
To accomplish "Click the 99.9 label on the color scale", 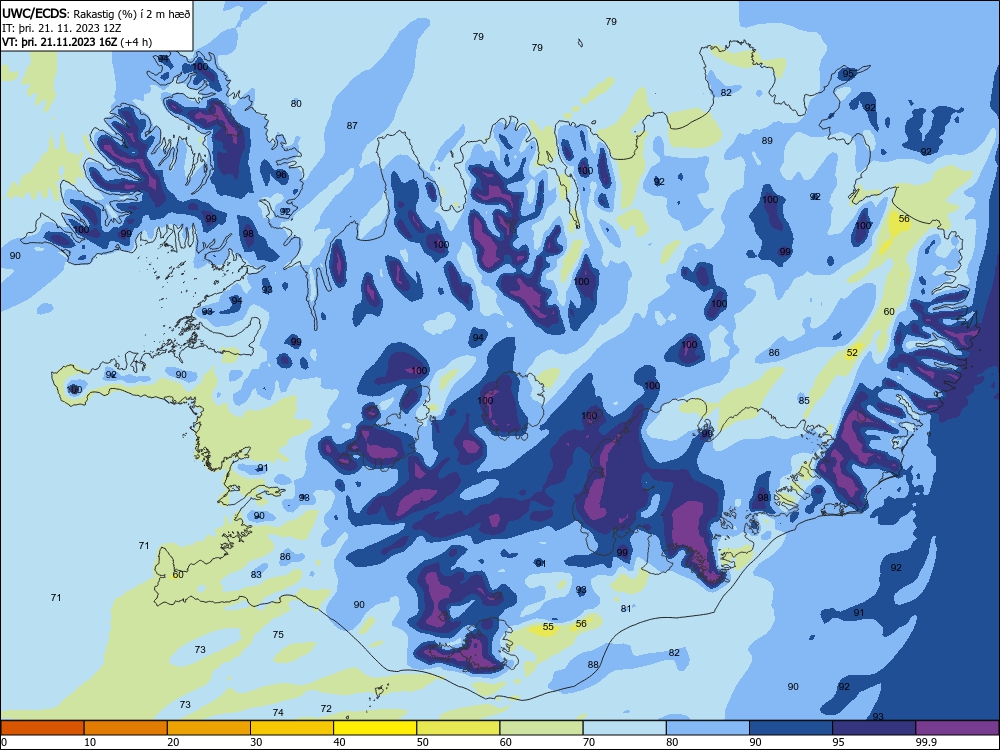I will click(925, 742).
